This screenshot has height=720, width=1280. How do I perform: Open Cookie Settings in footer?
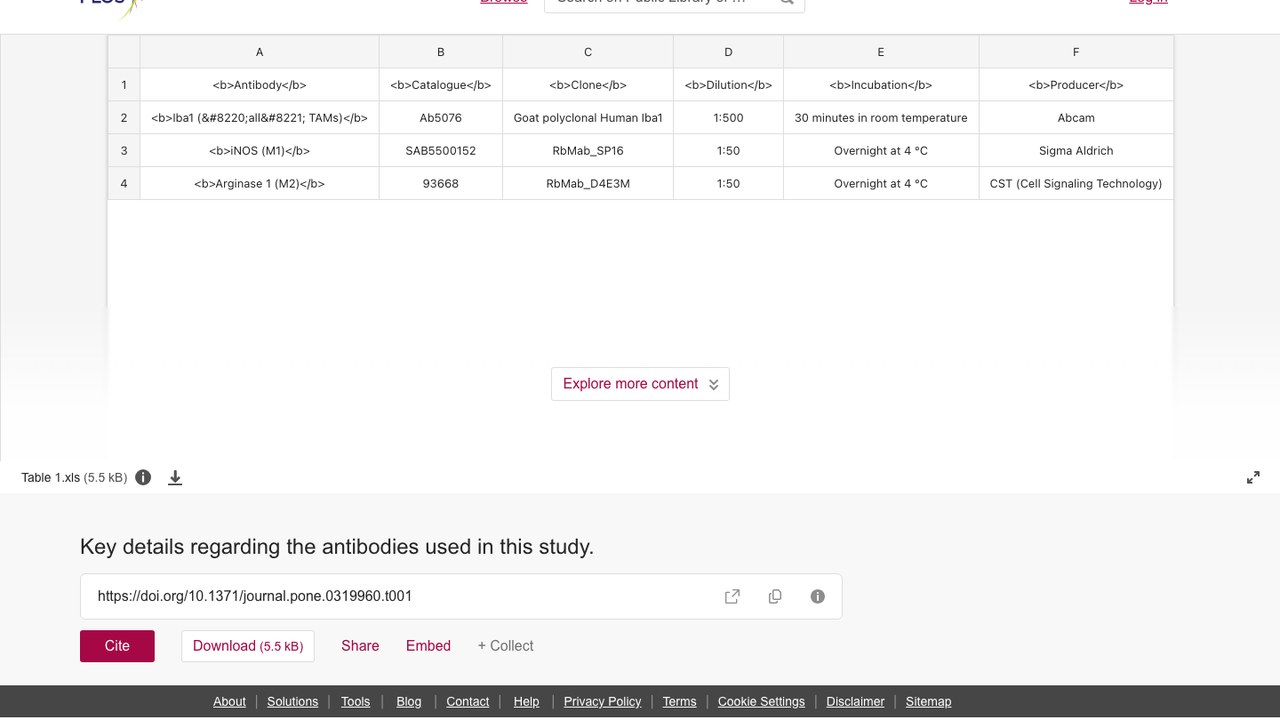point(761,701)
